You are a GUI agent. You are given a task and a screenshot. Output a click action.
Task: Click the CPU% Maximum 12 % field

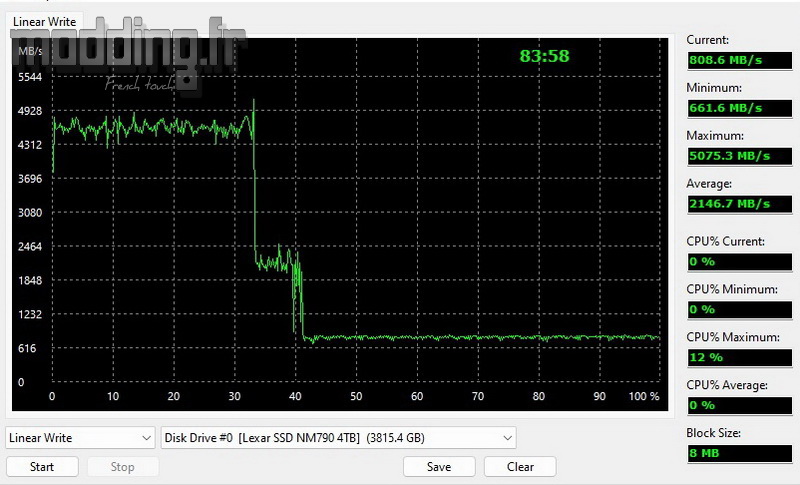click(x=739, y=358)
